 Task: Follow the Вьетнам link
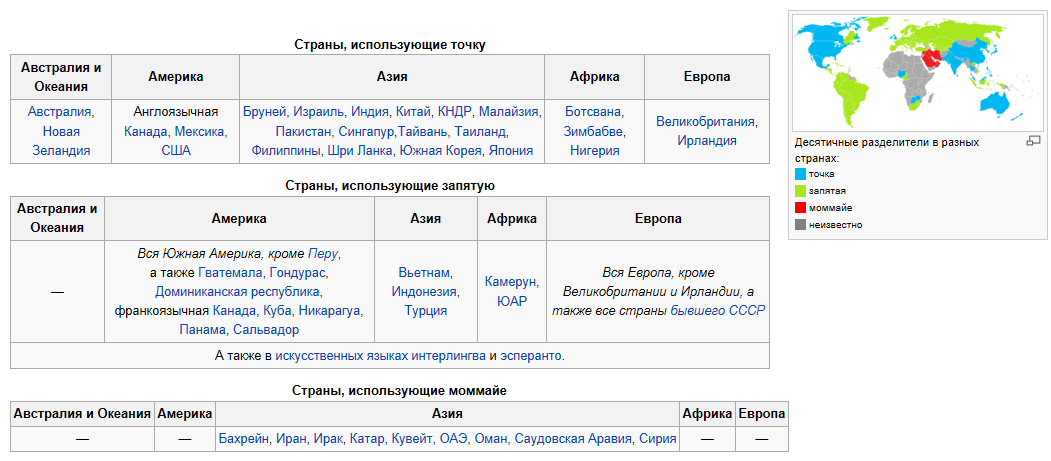(425, 273)
